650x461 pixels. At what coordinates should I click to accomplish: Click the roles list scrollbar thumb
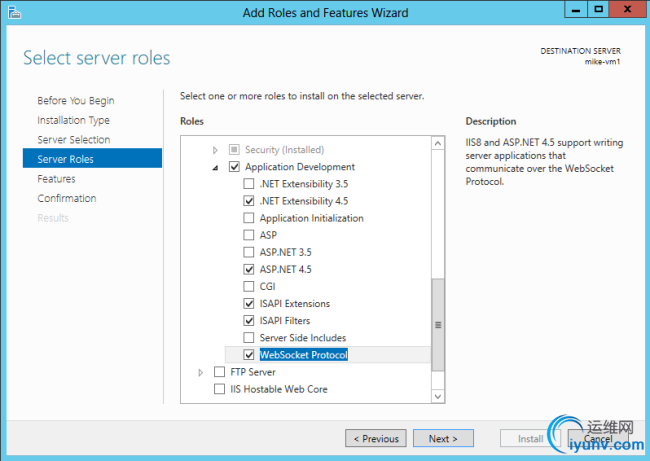pos(438,325)
